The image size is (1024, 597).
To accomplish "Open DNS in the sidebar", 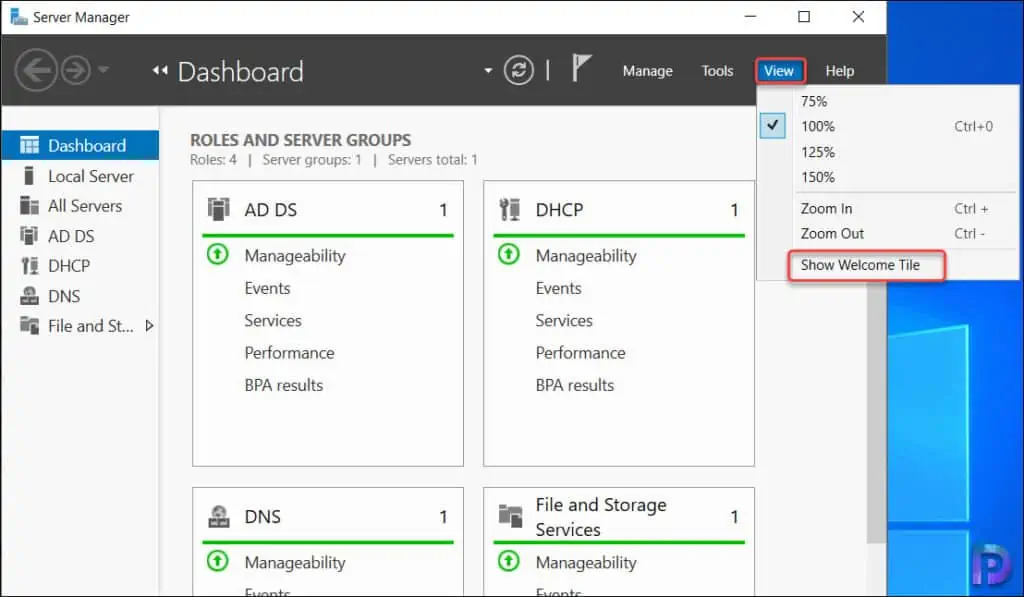I will coord(80,296).
